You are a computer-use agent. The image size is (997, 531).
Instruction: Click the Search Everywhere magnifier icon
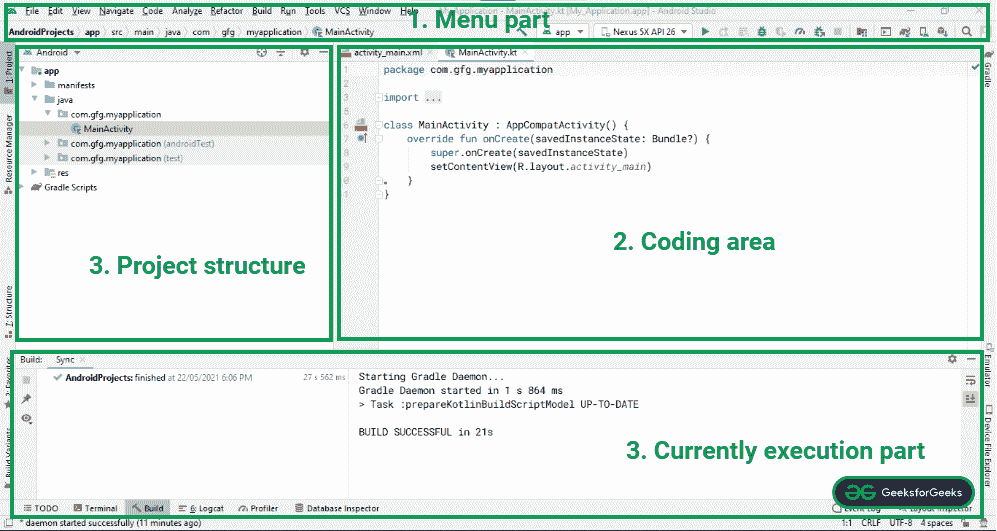[966, 32]
